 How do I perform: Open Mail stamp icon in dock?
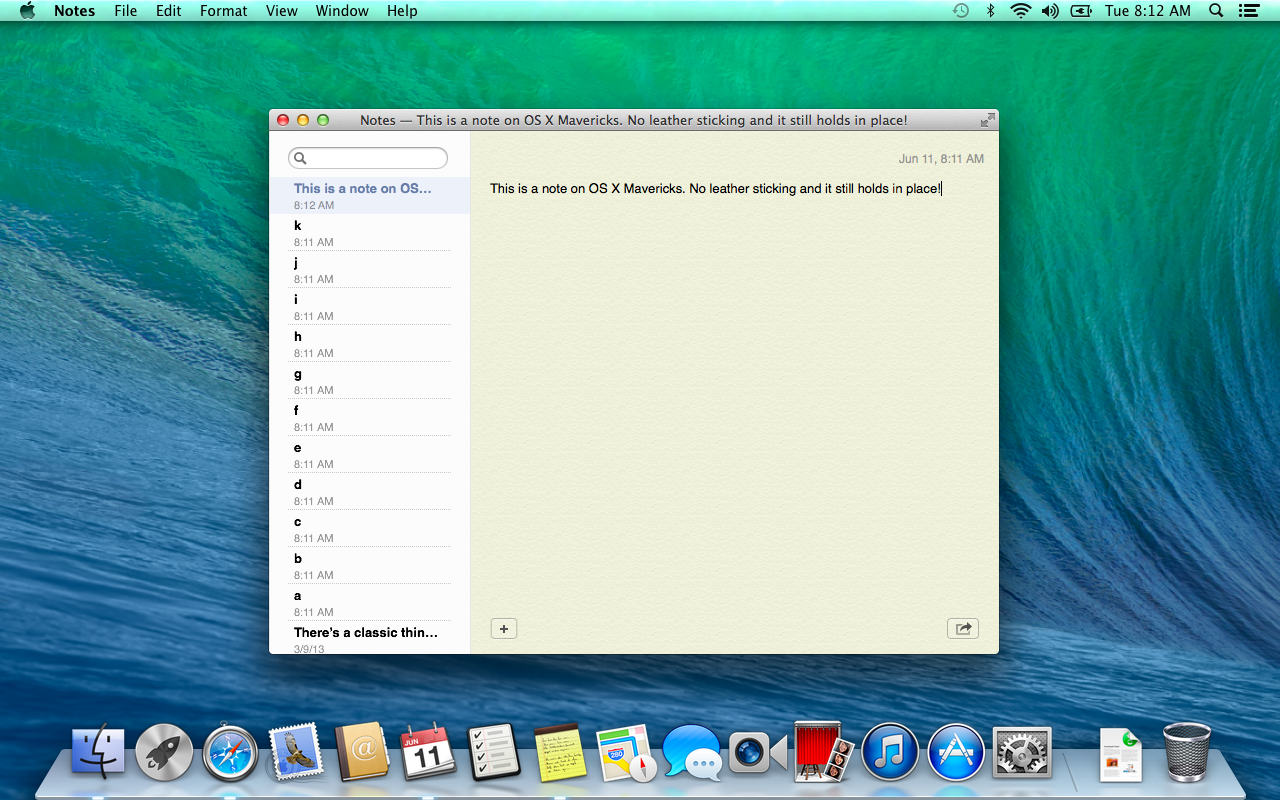296,751
